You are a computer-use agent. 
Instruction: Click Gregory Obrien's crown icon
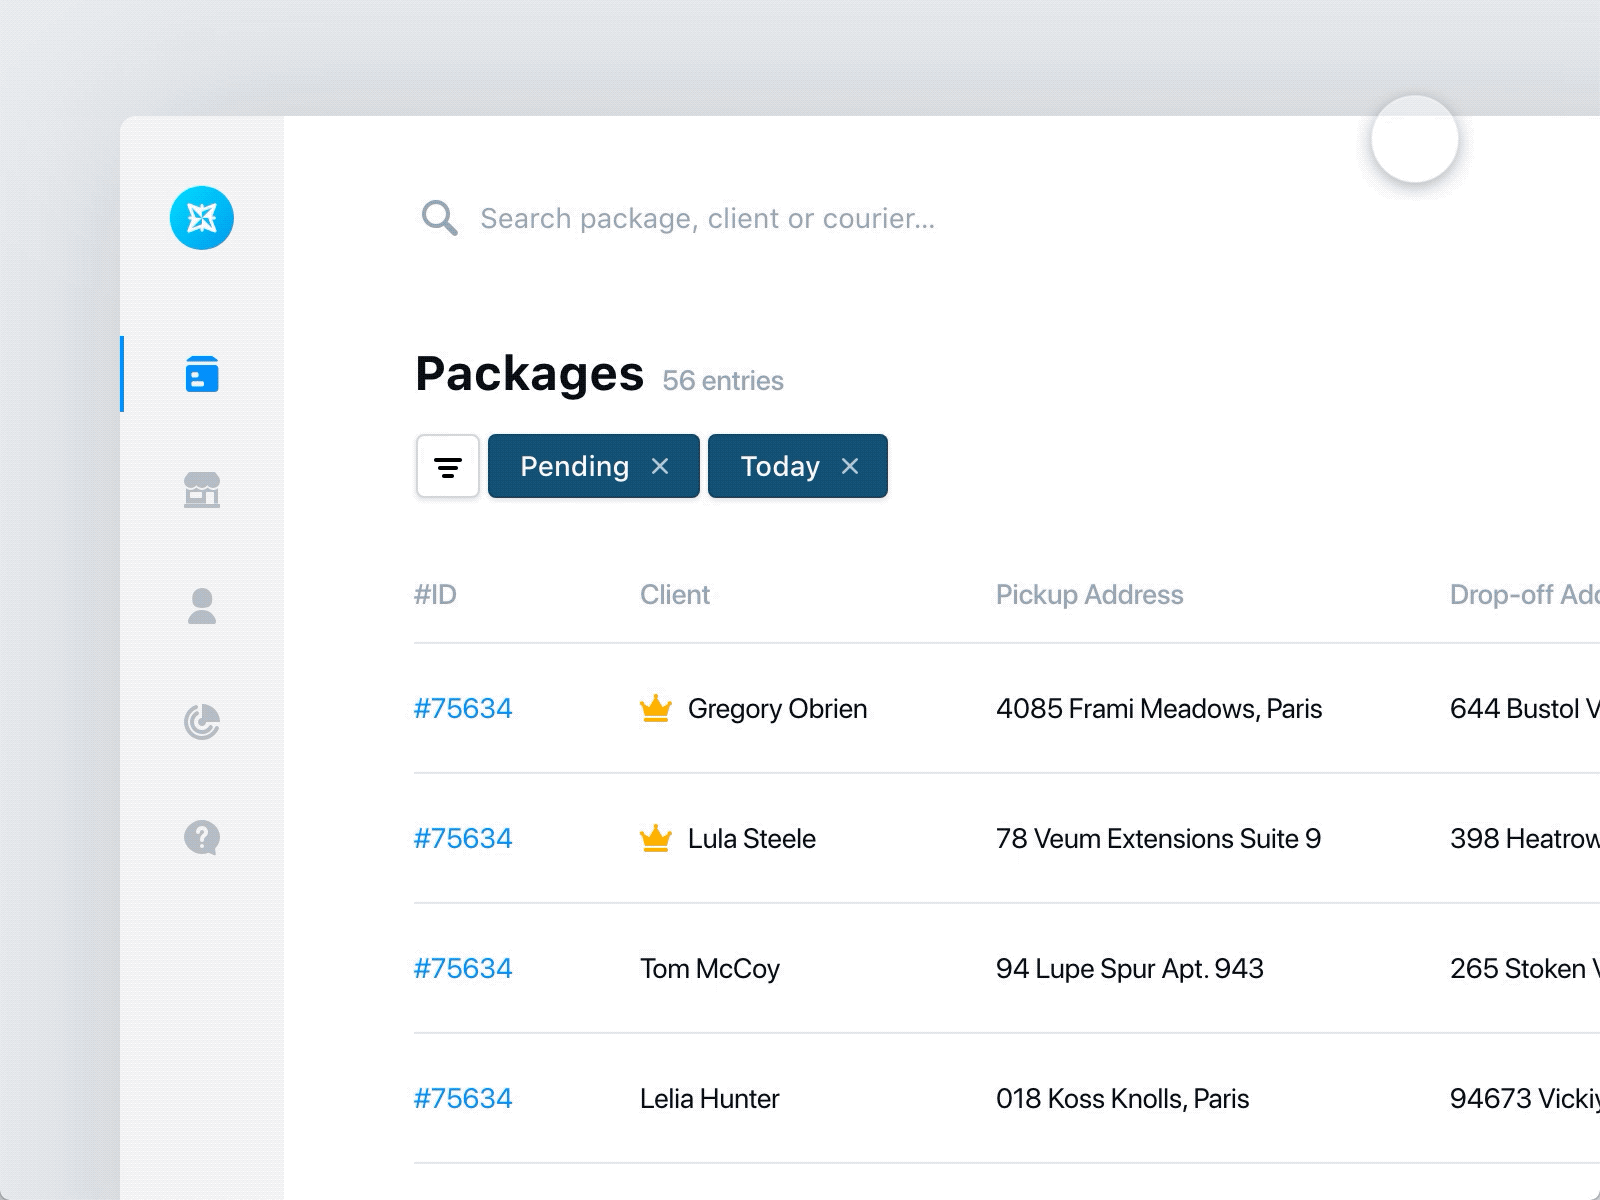pyautogui.click(x=655, y=708)
